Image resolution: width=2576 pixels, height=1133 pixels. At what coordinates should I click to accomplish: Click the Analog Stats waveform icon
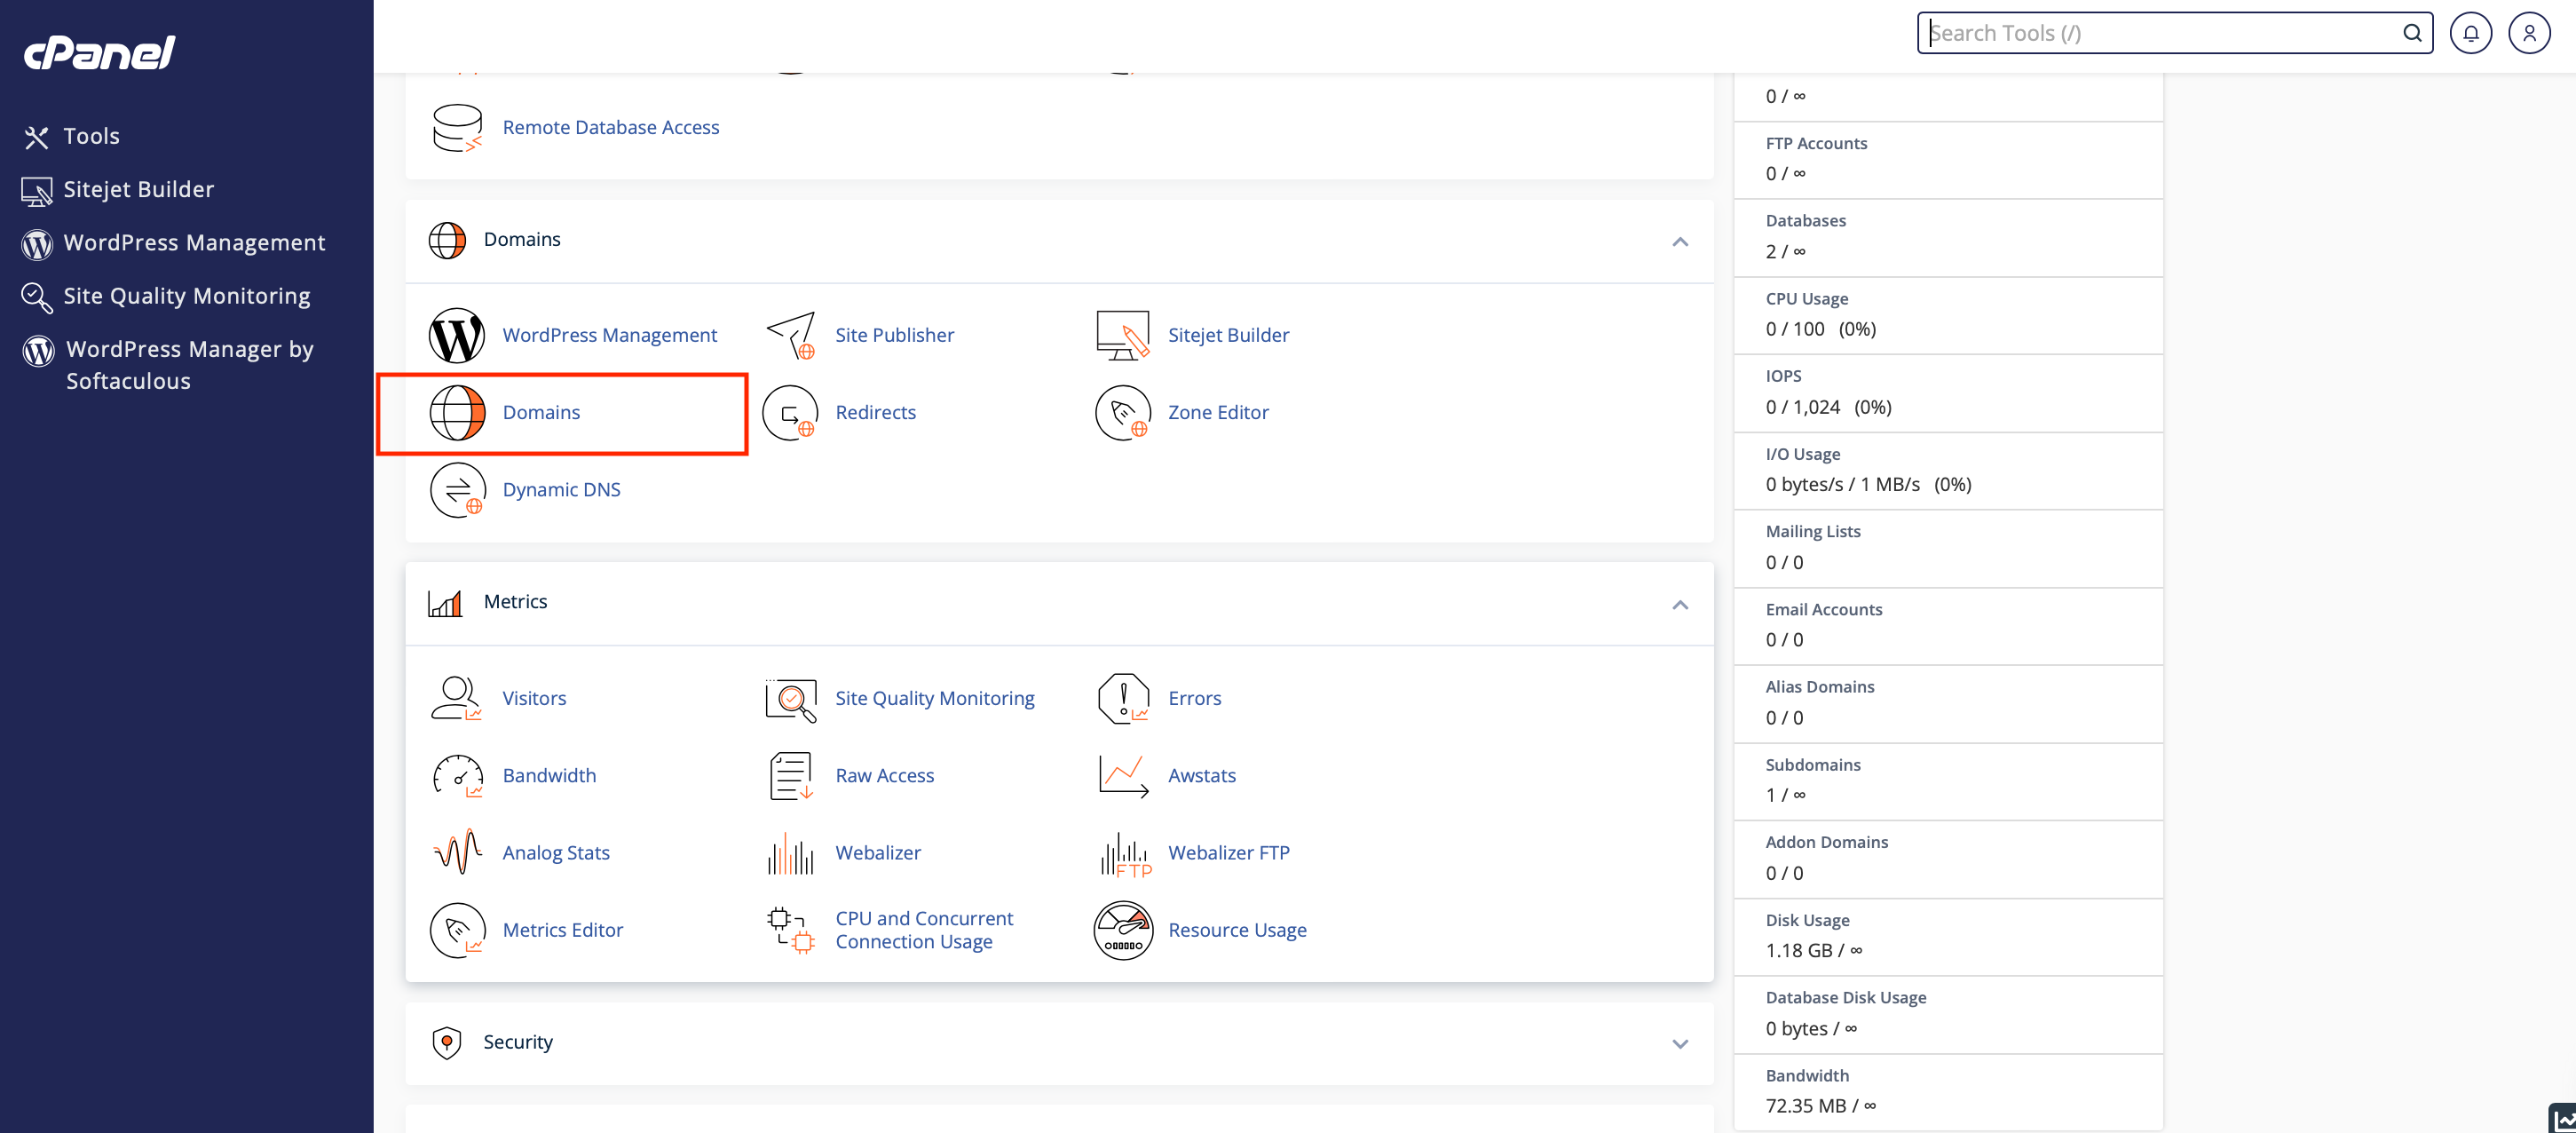click(x=457, y=853)
